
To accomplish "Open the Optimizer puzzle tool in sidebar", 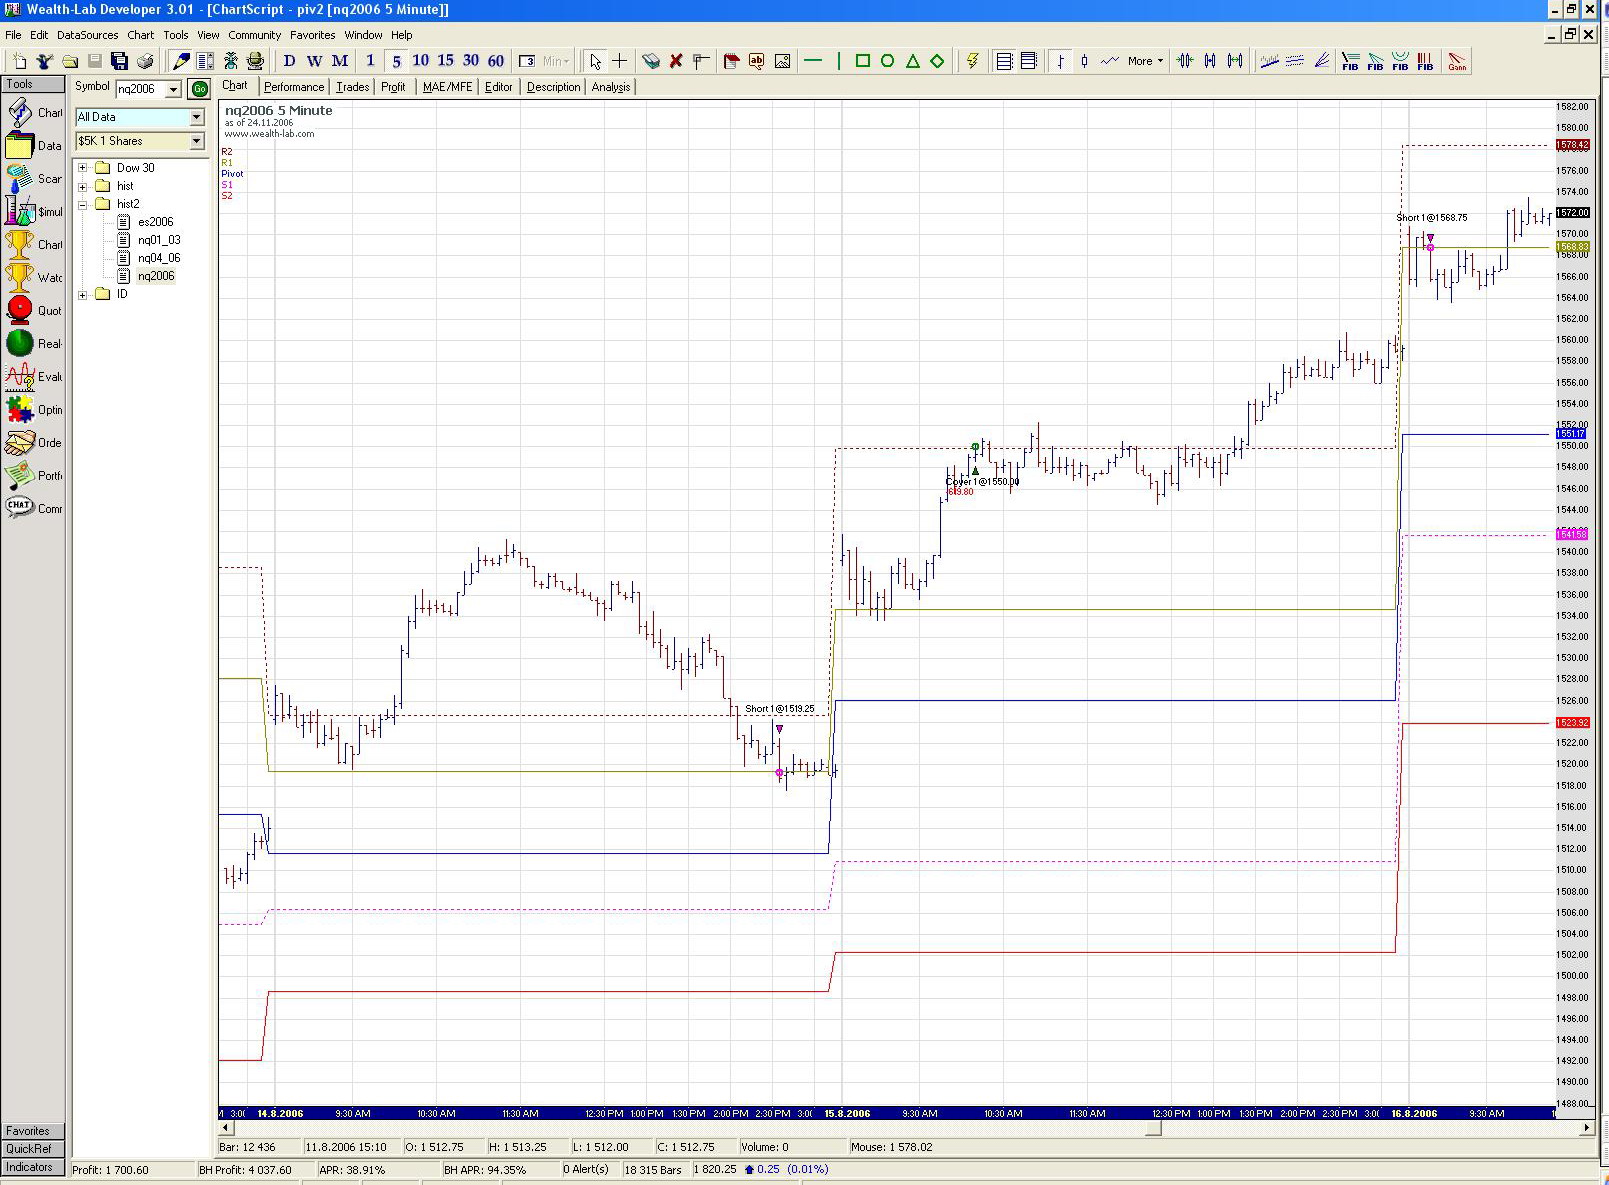I will (34, 410).
